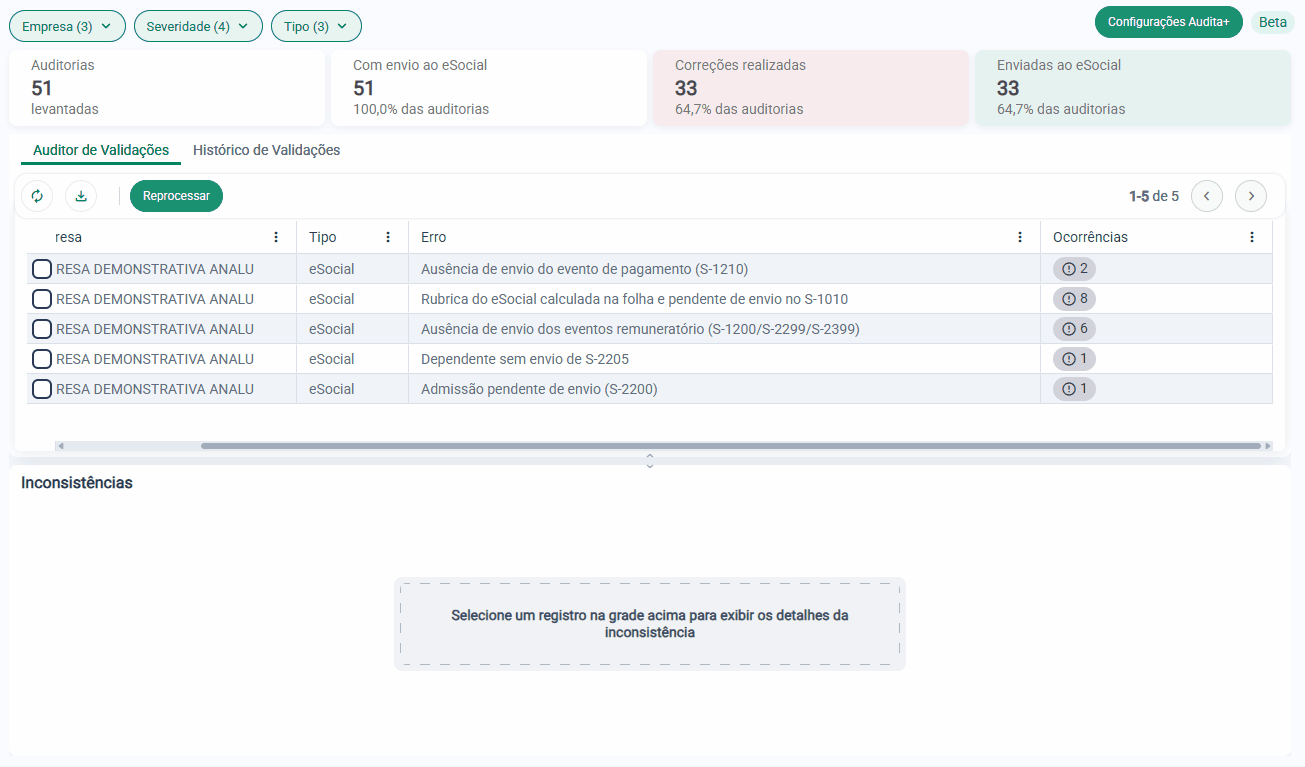Open the Empresa column options menu
This screenshot has height=767, width=1305.
[276, 238]
